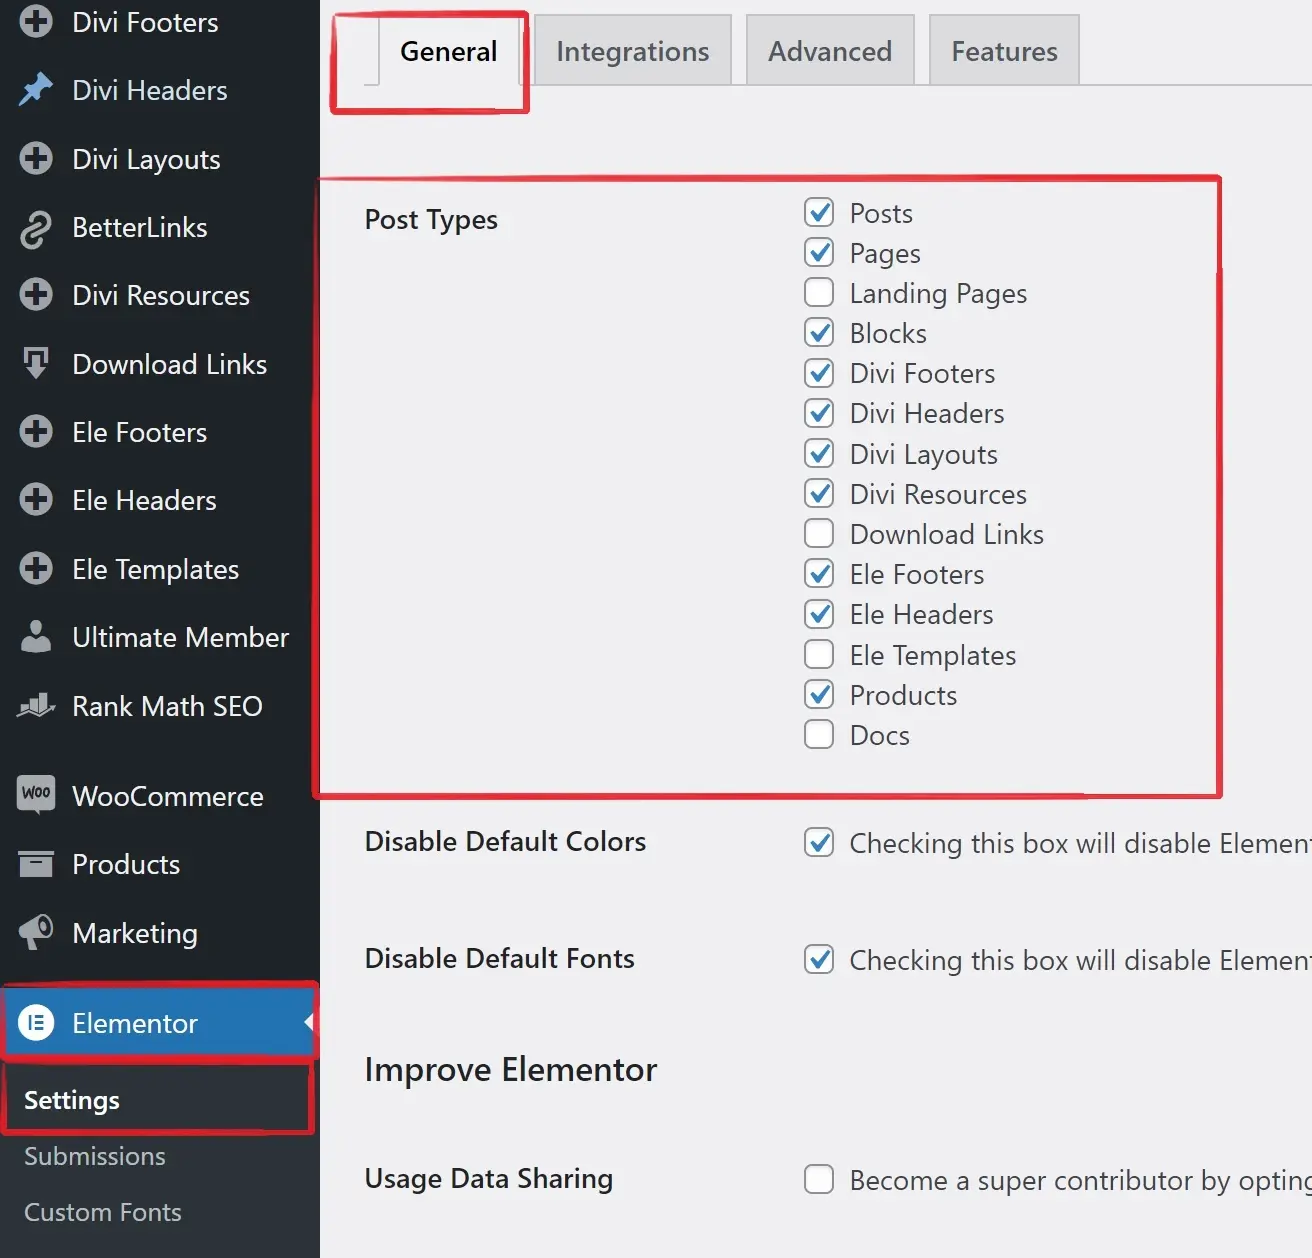Switch to the Integrations tab

(633, 51)
